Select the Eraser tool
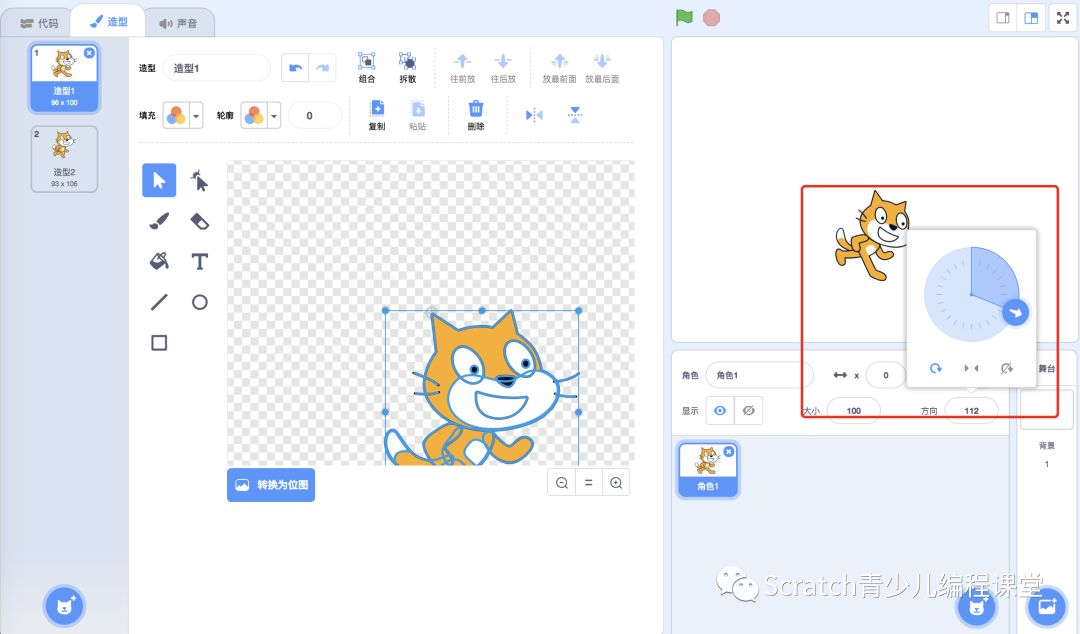The height and width of the screenshot is (634, 1080). [199, 221]
